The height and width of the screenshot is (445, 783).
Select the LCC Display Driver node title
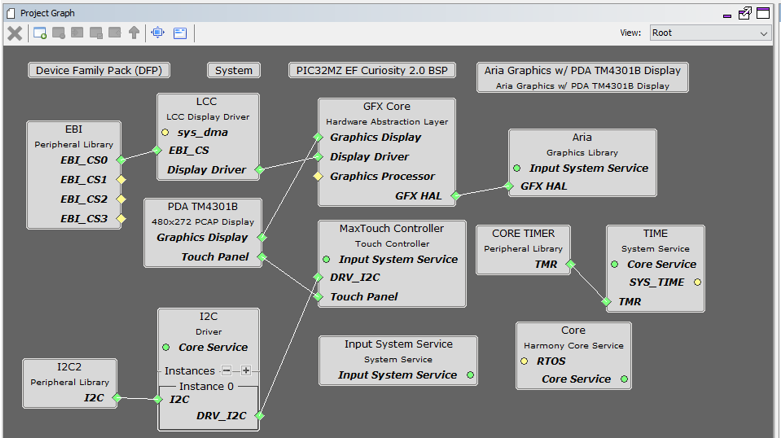coord(206,101)
